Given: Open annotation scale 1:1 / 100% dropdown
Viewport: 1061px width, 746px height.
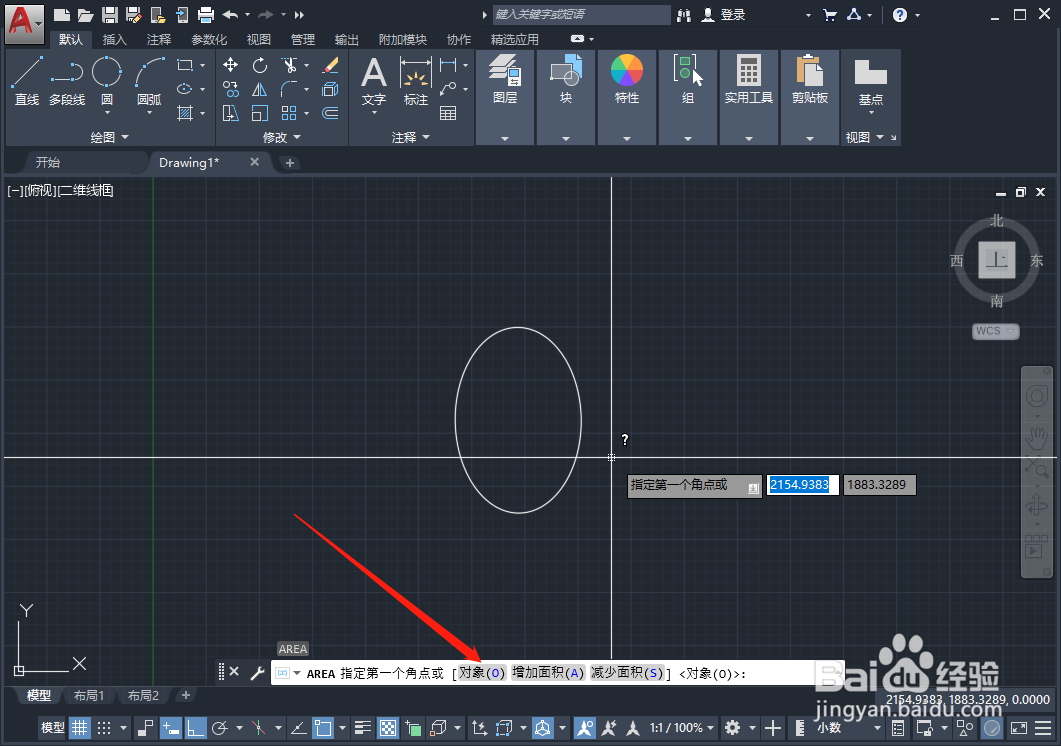Looking at the screenshot, I should pyautogui.click(x=681, y=728).
